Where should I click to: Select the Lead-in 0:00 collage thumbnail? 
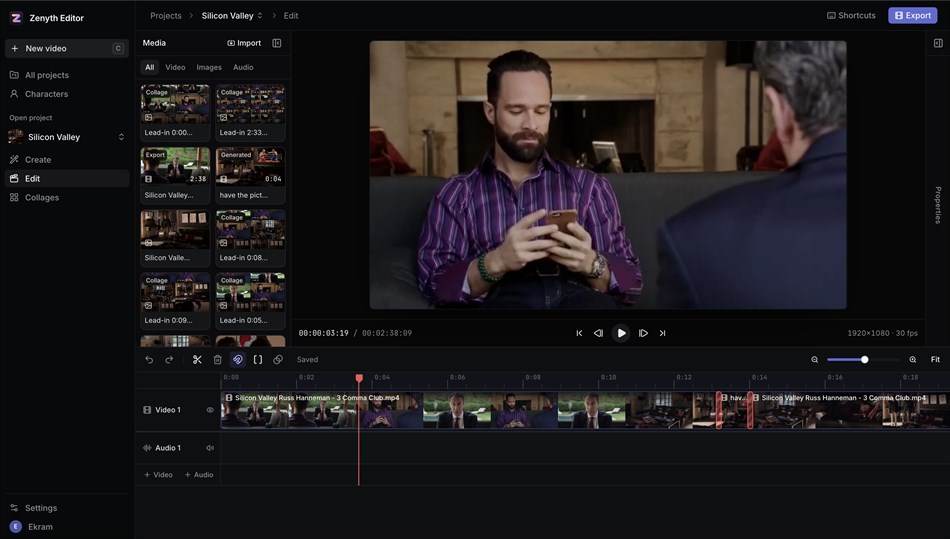click(x=175, y=113)
